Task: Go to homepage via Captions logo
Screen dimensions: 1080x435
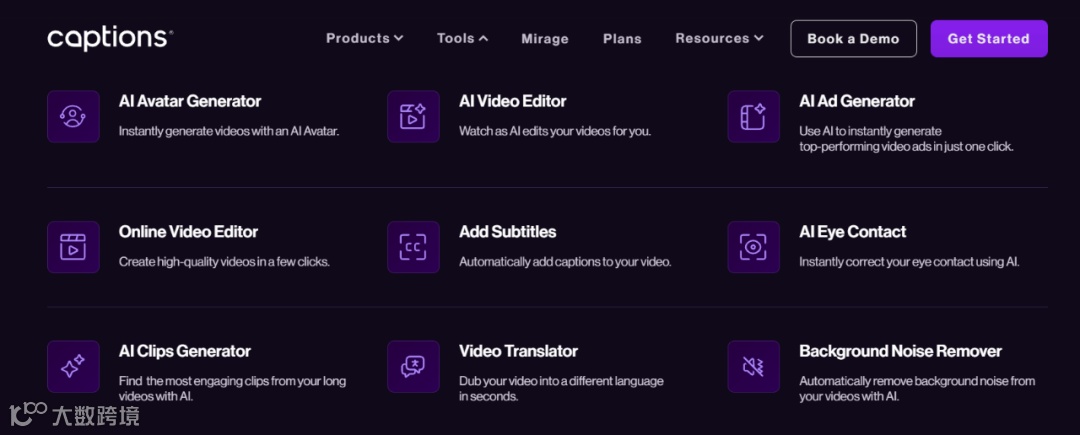Action: pyautogui.click(x=110, y=39)
